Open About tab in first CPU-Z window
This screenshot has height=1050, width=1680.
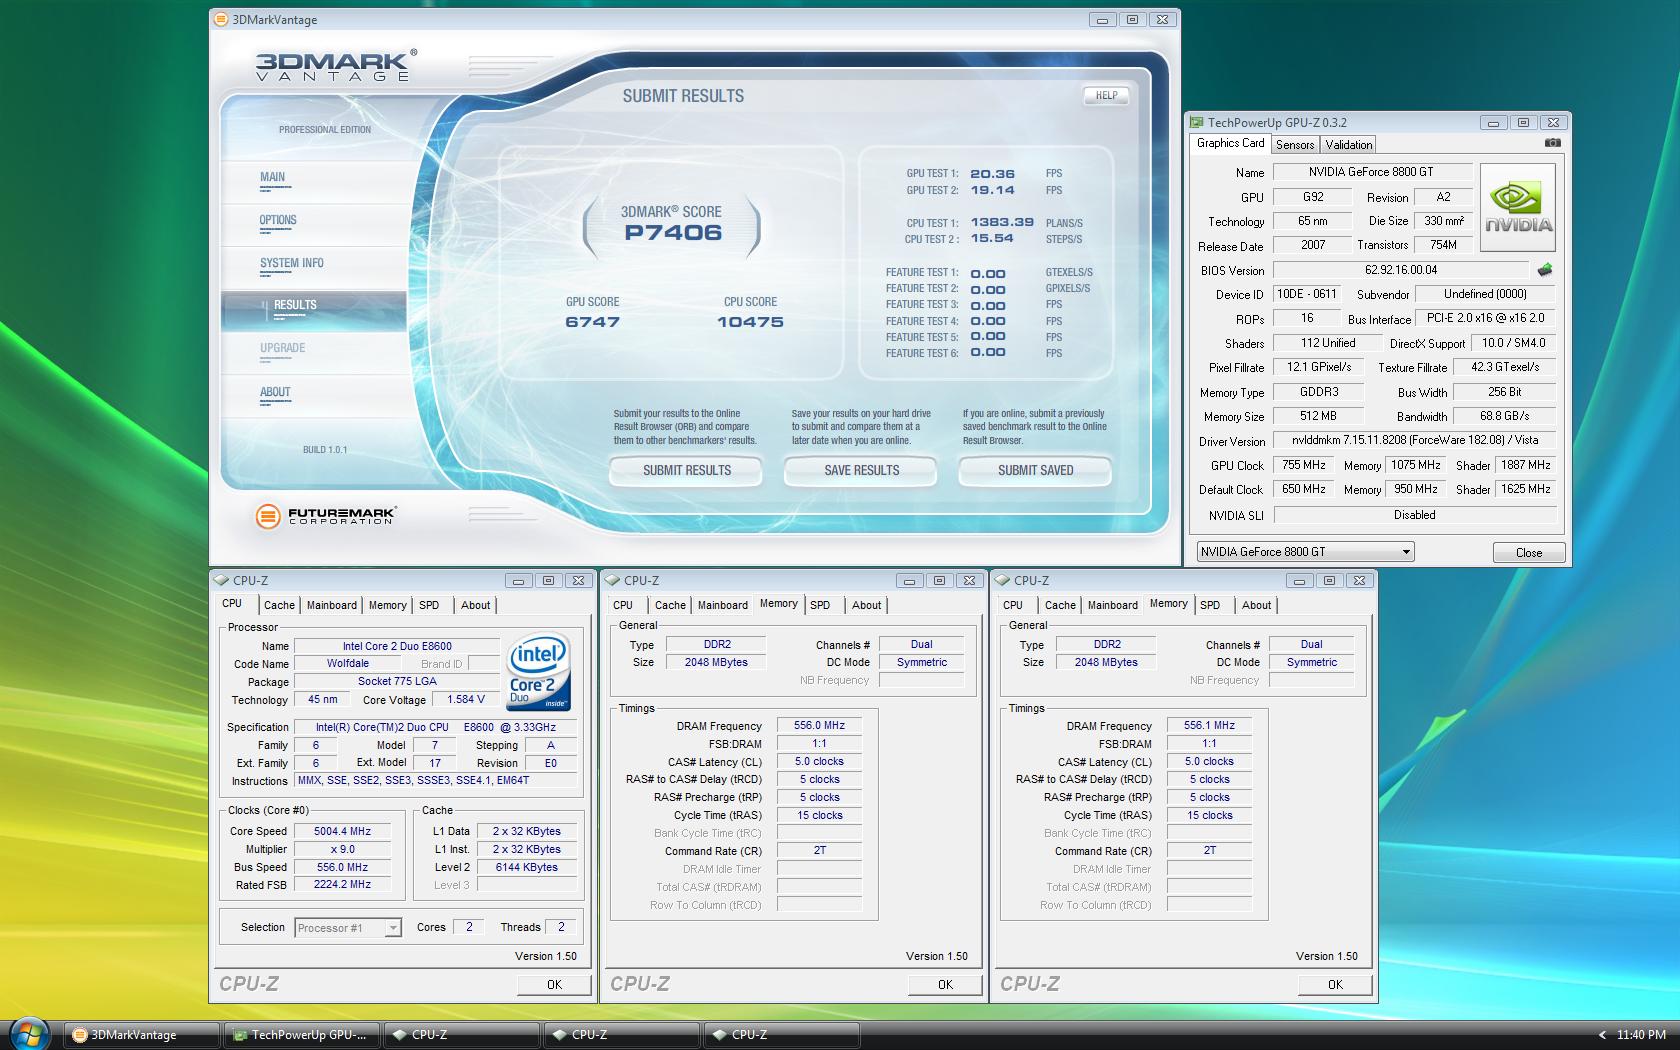tap(475, 605)
